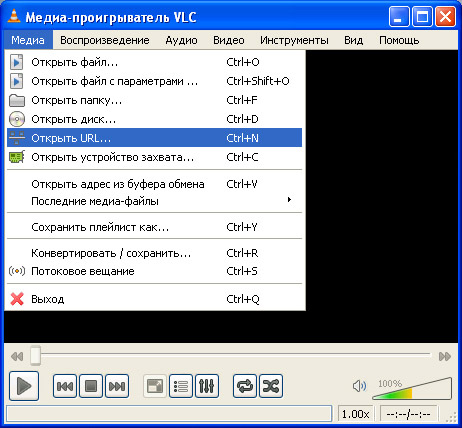Click the playback speed 1.00x field
The width and height of the screenshot is (462, 428).
tap(356, 414)
